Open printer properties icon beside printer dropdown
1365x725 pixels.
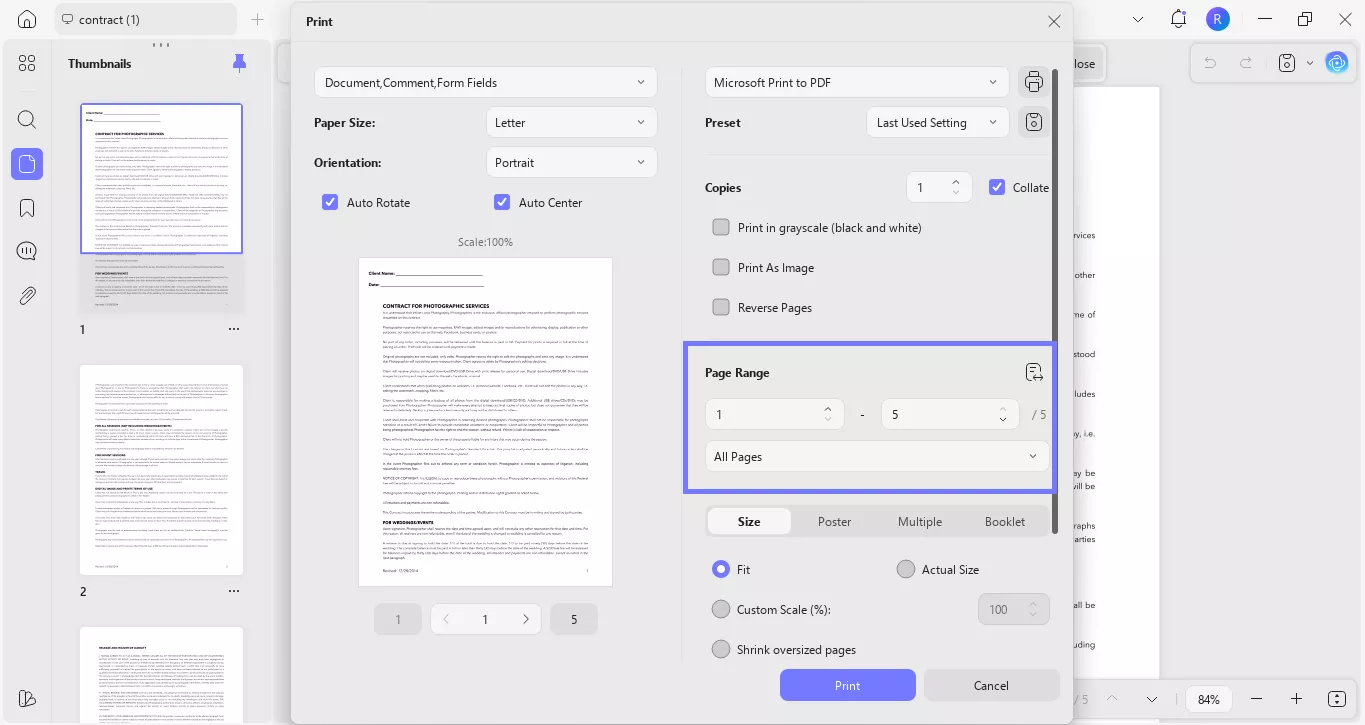1034,82
